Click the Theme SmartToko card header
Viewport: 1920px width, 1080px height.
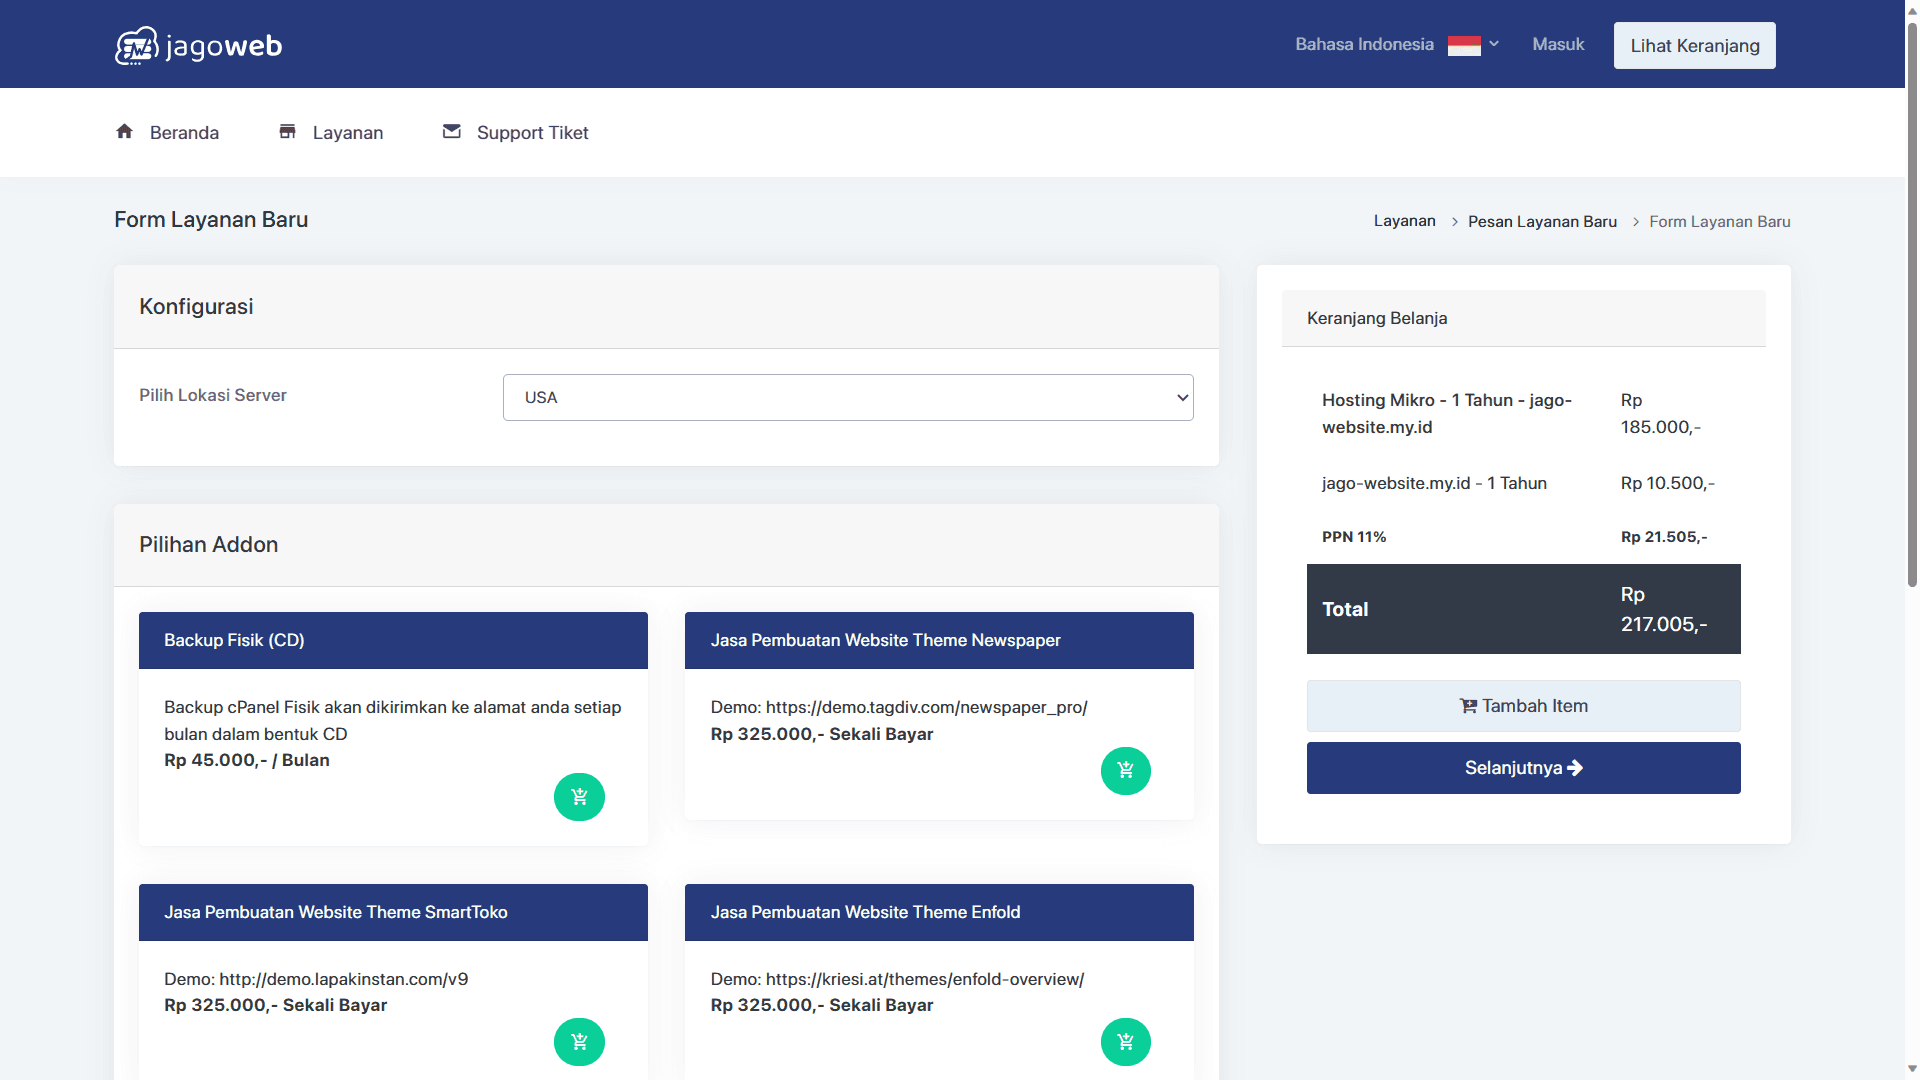point(393,912)
